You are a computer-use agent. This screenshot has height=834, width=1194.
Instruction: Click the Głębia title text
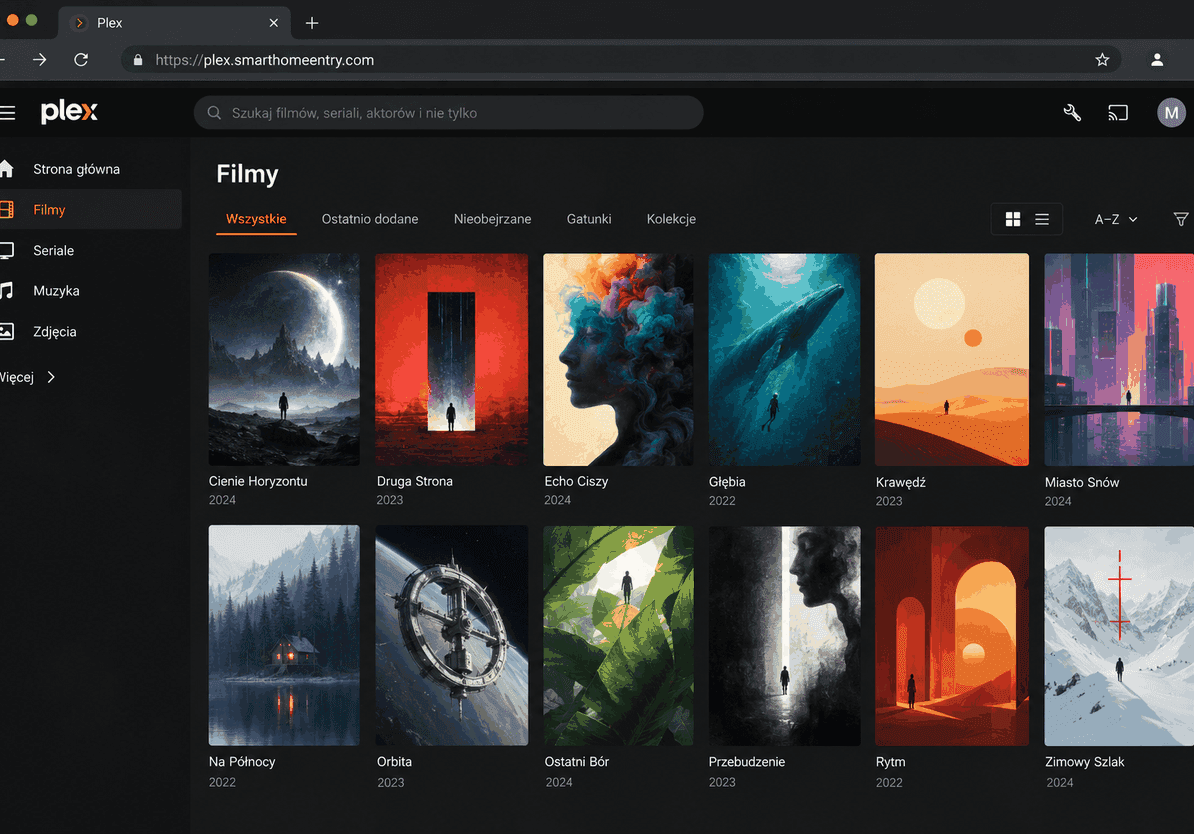pyautogui.click(x=727, y=482)
